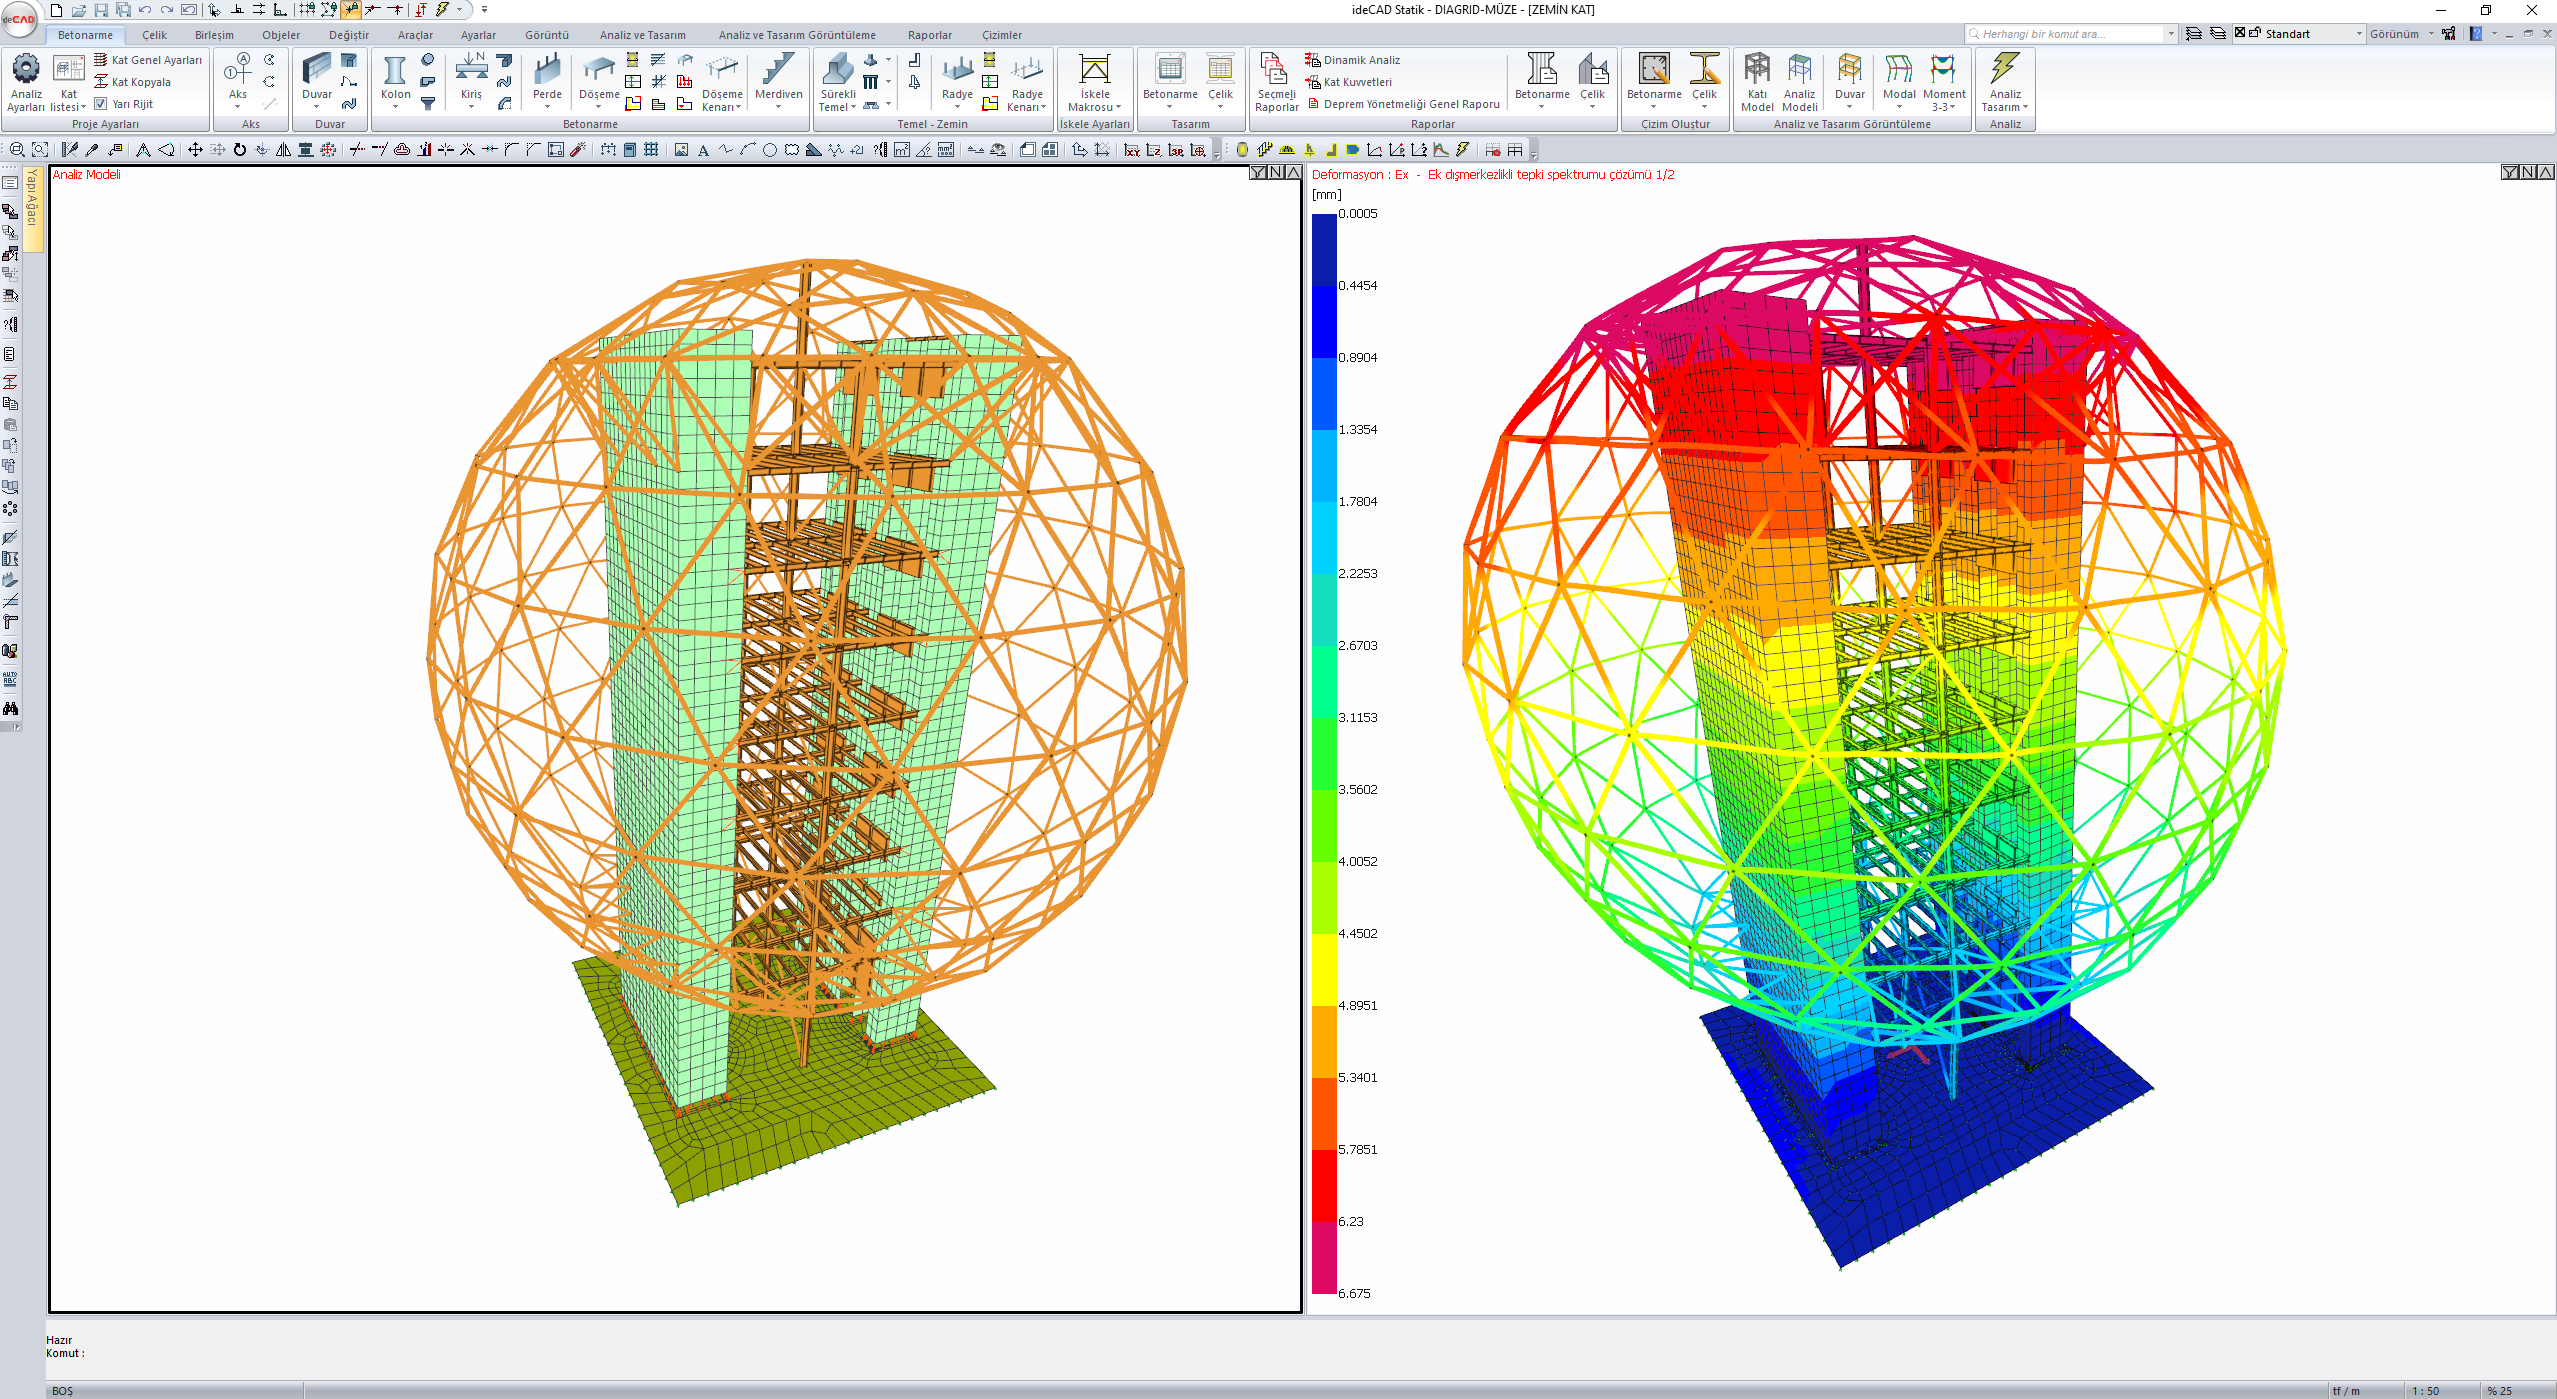Toggle the Yarı Rijit checkbox

pos(101,104)
